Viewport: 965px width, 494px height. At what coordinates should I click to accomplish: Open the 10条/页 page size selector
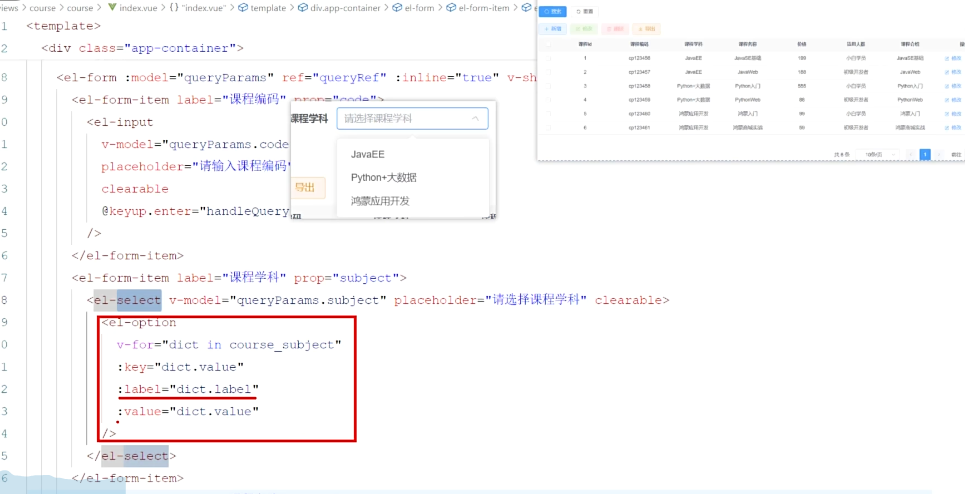pyautogui.click(x=877, y=154)
